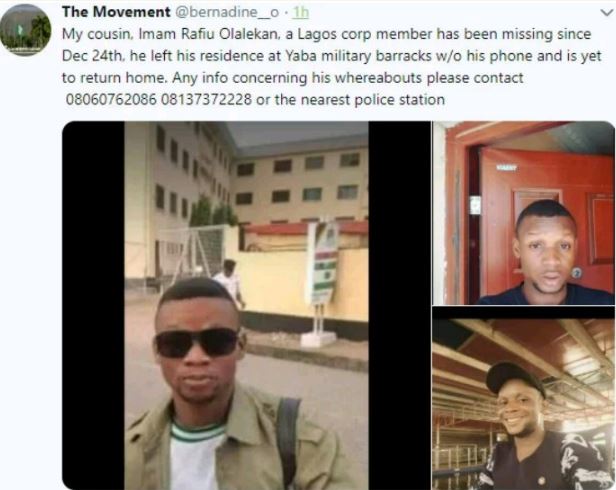Image resolution: width=616 pixels, height=490 pixels.
Task: Click phone number 08060762086 in tweet
Action: click(x=111, y=99)
